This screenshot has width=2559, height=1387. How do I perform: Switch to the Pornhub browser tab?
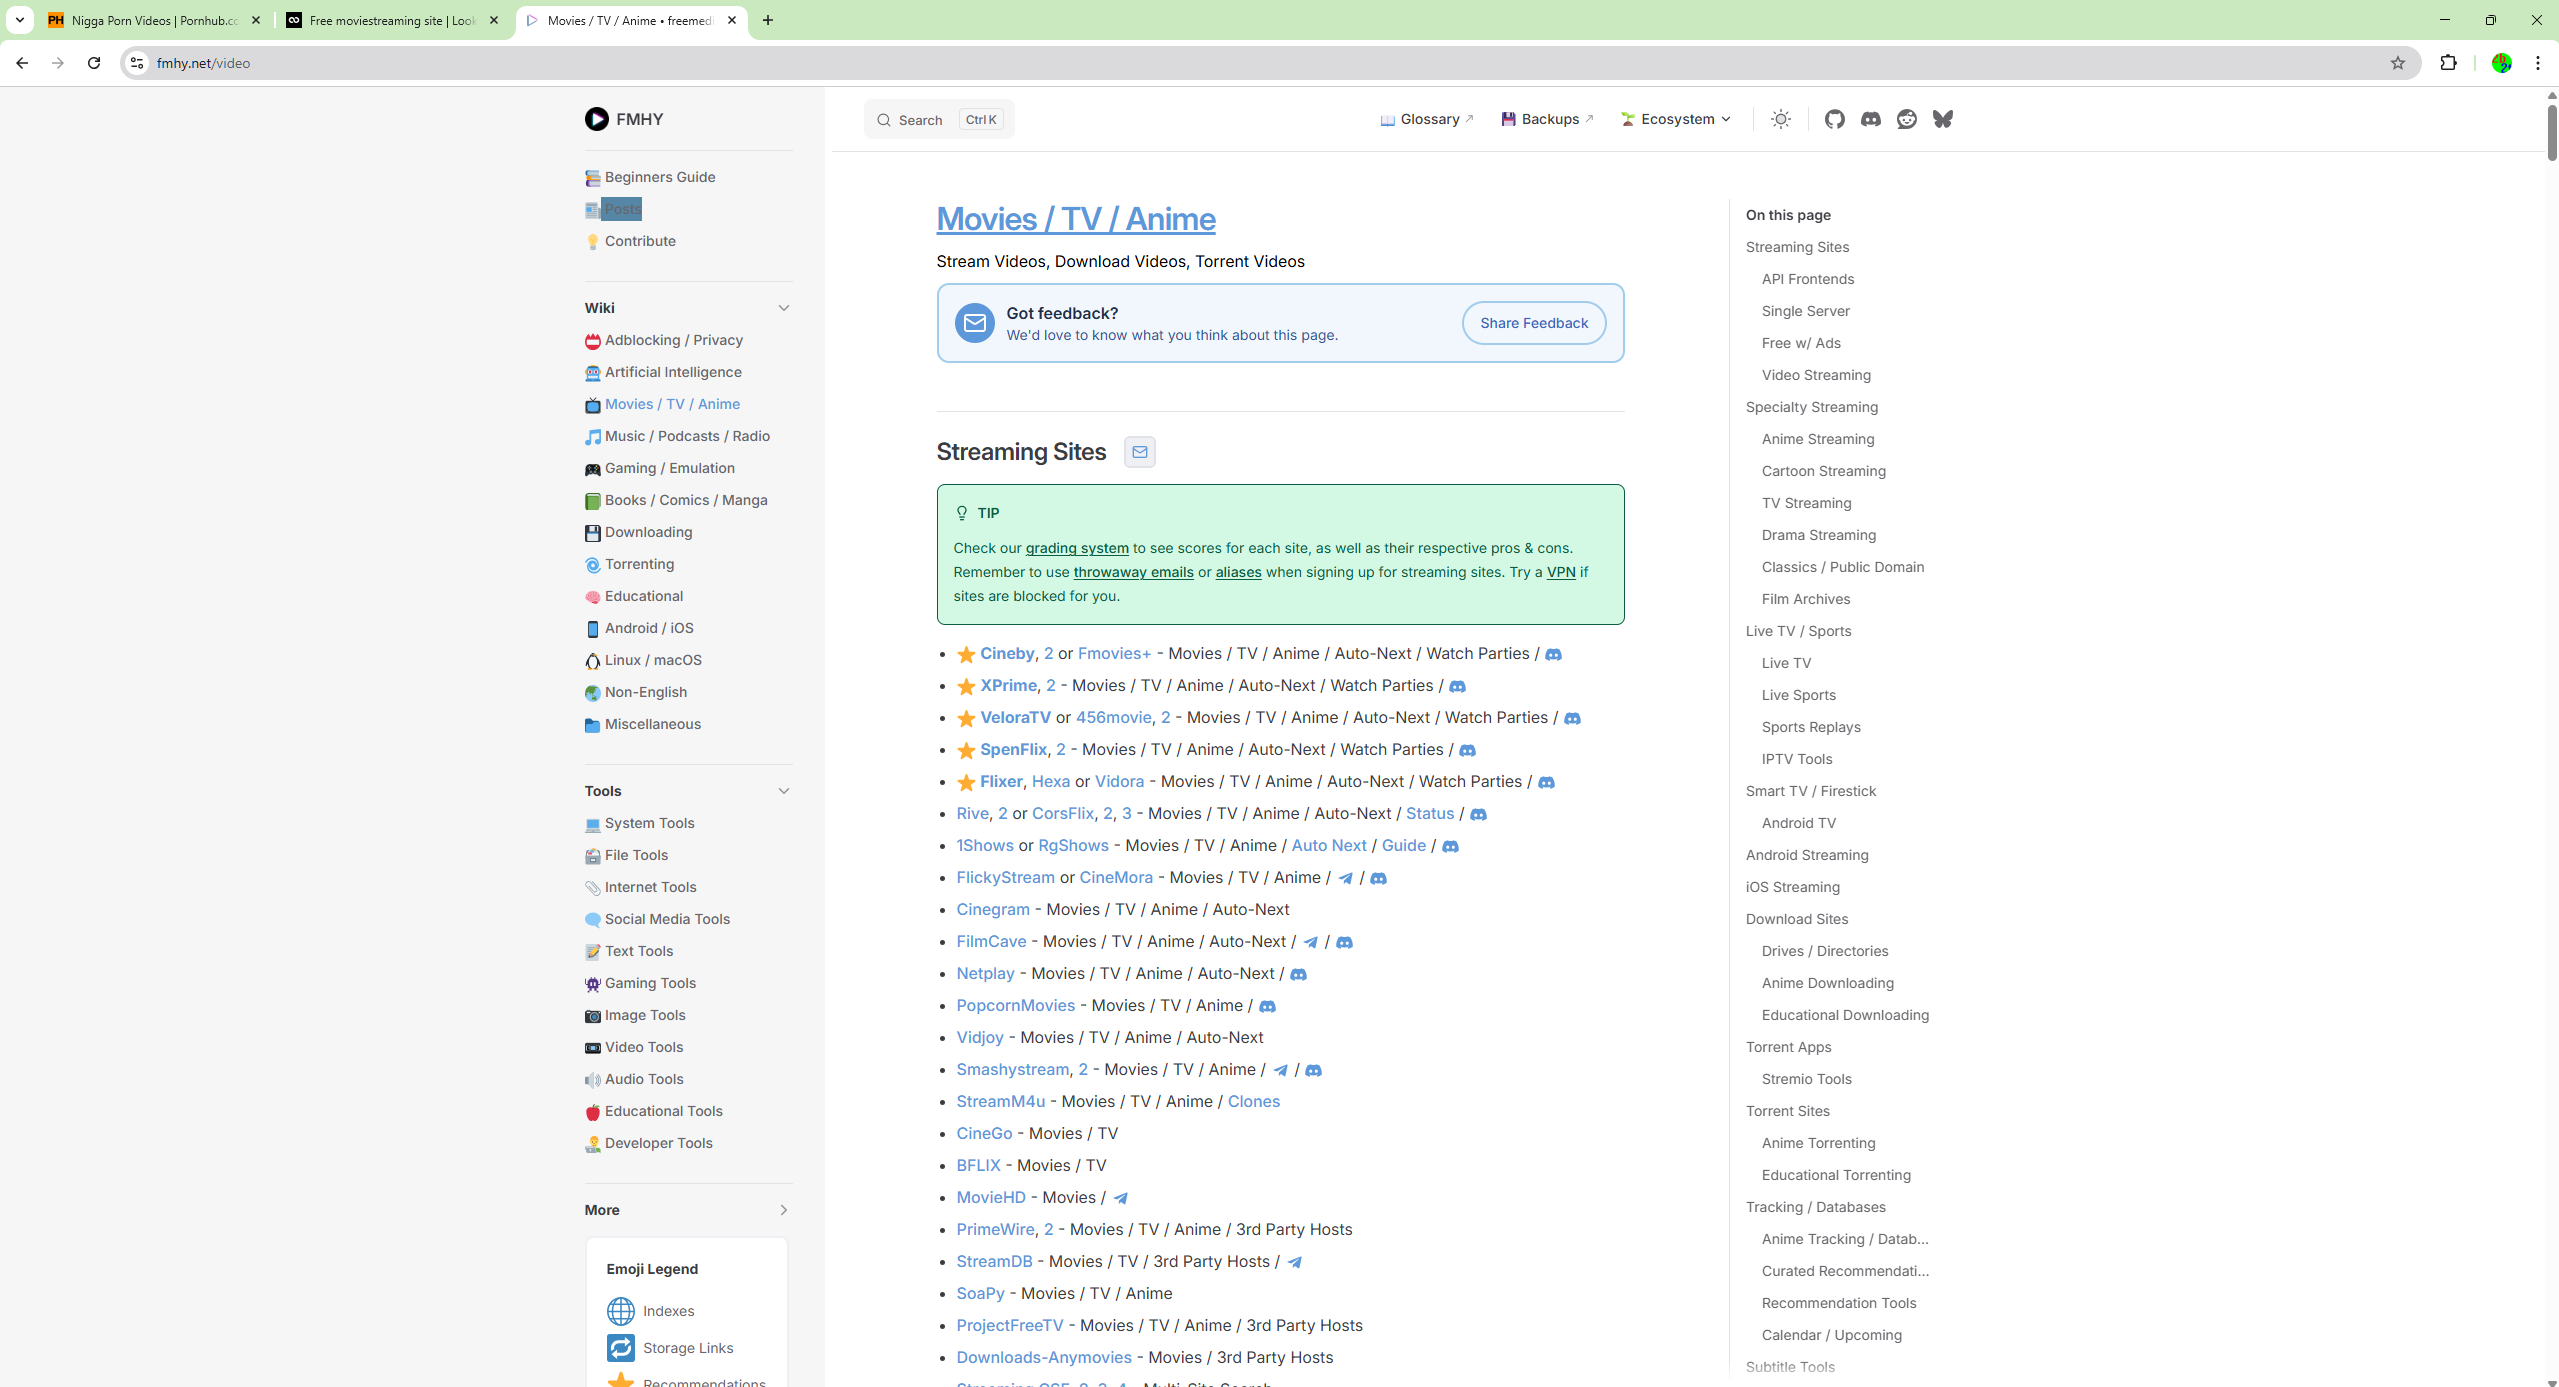point(154,20)
